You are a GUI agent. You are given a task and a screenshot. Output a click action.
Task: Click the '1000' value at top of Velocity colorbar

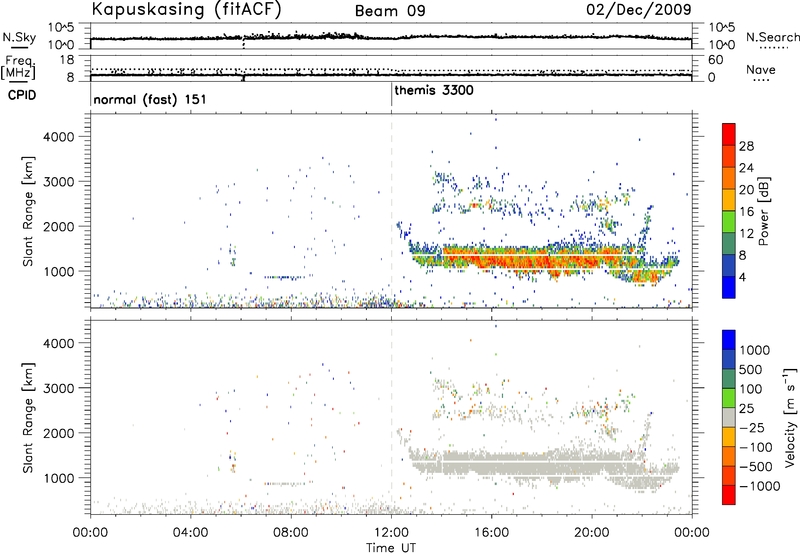click(755, 350)
